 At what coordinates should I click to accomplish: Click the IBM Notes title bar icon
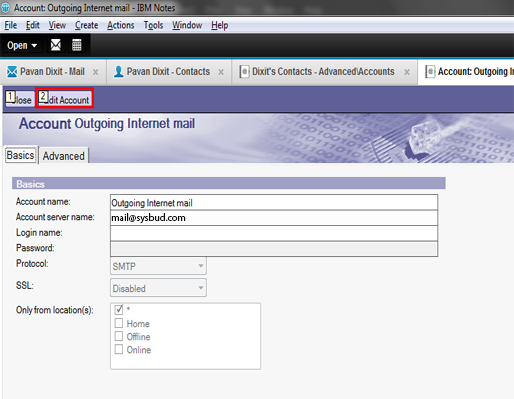(x=6, y=8)
